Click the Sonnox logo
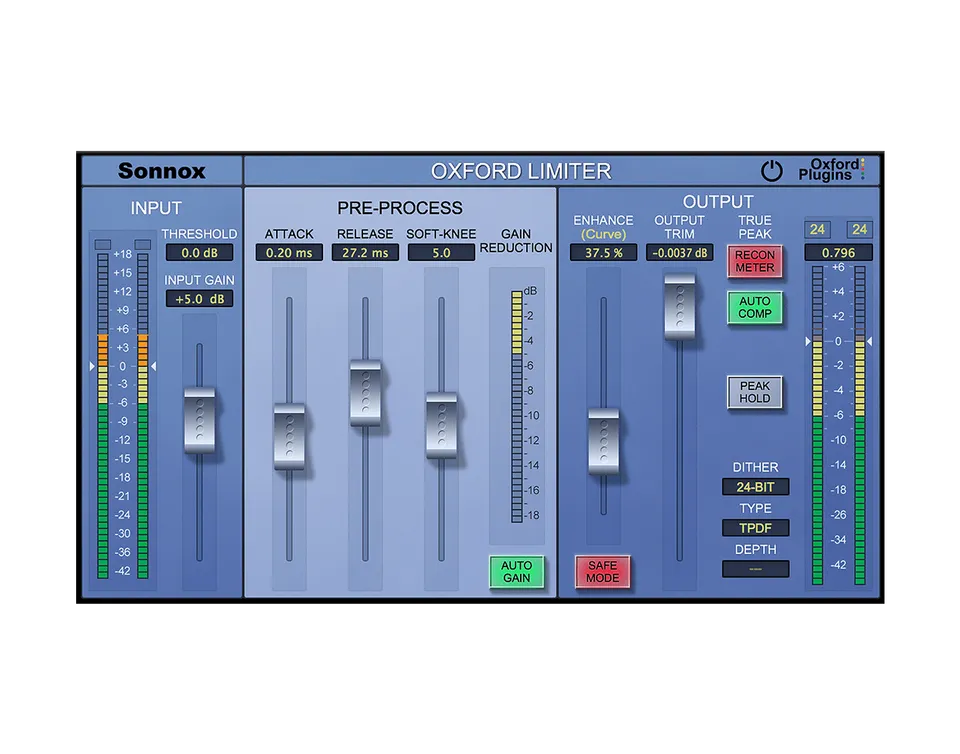The image size is (960, 754). pos(162,171)
